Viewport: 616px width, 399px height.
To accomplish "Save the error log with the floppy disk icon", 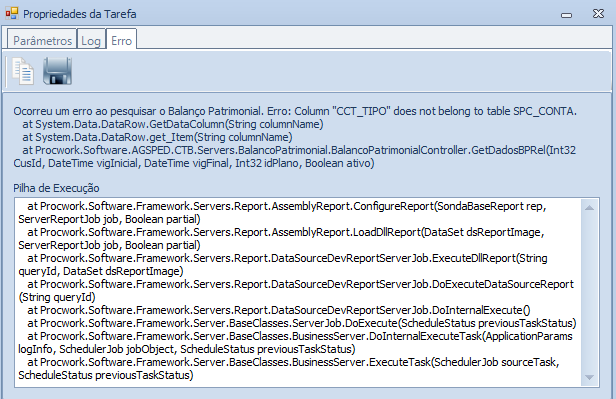I will pyautogui.click(x=57, y=71).
